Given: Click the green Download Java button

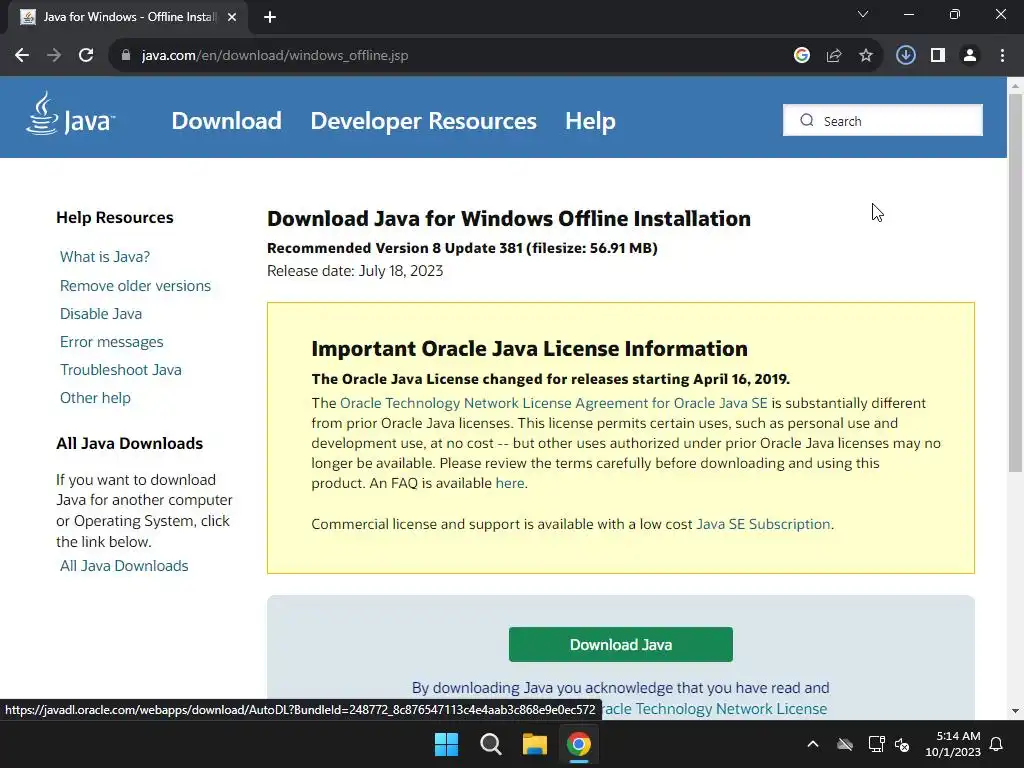Looking at the screenshot, I should point(620,645).
